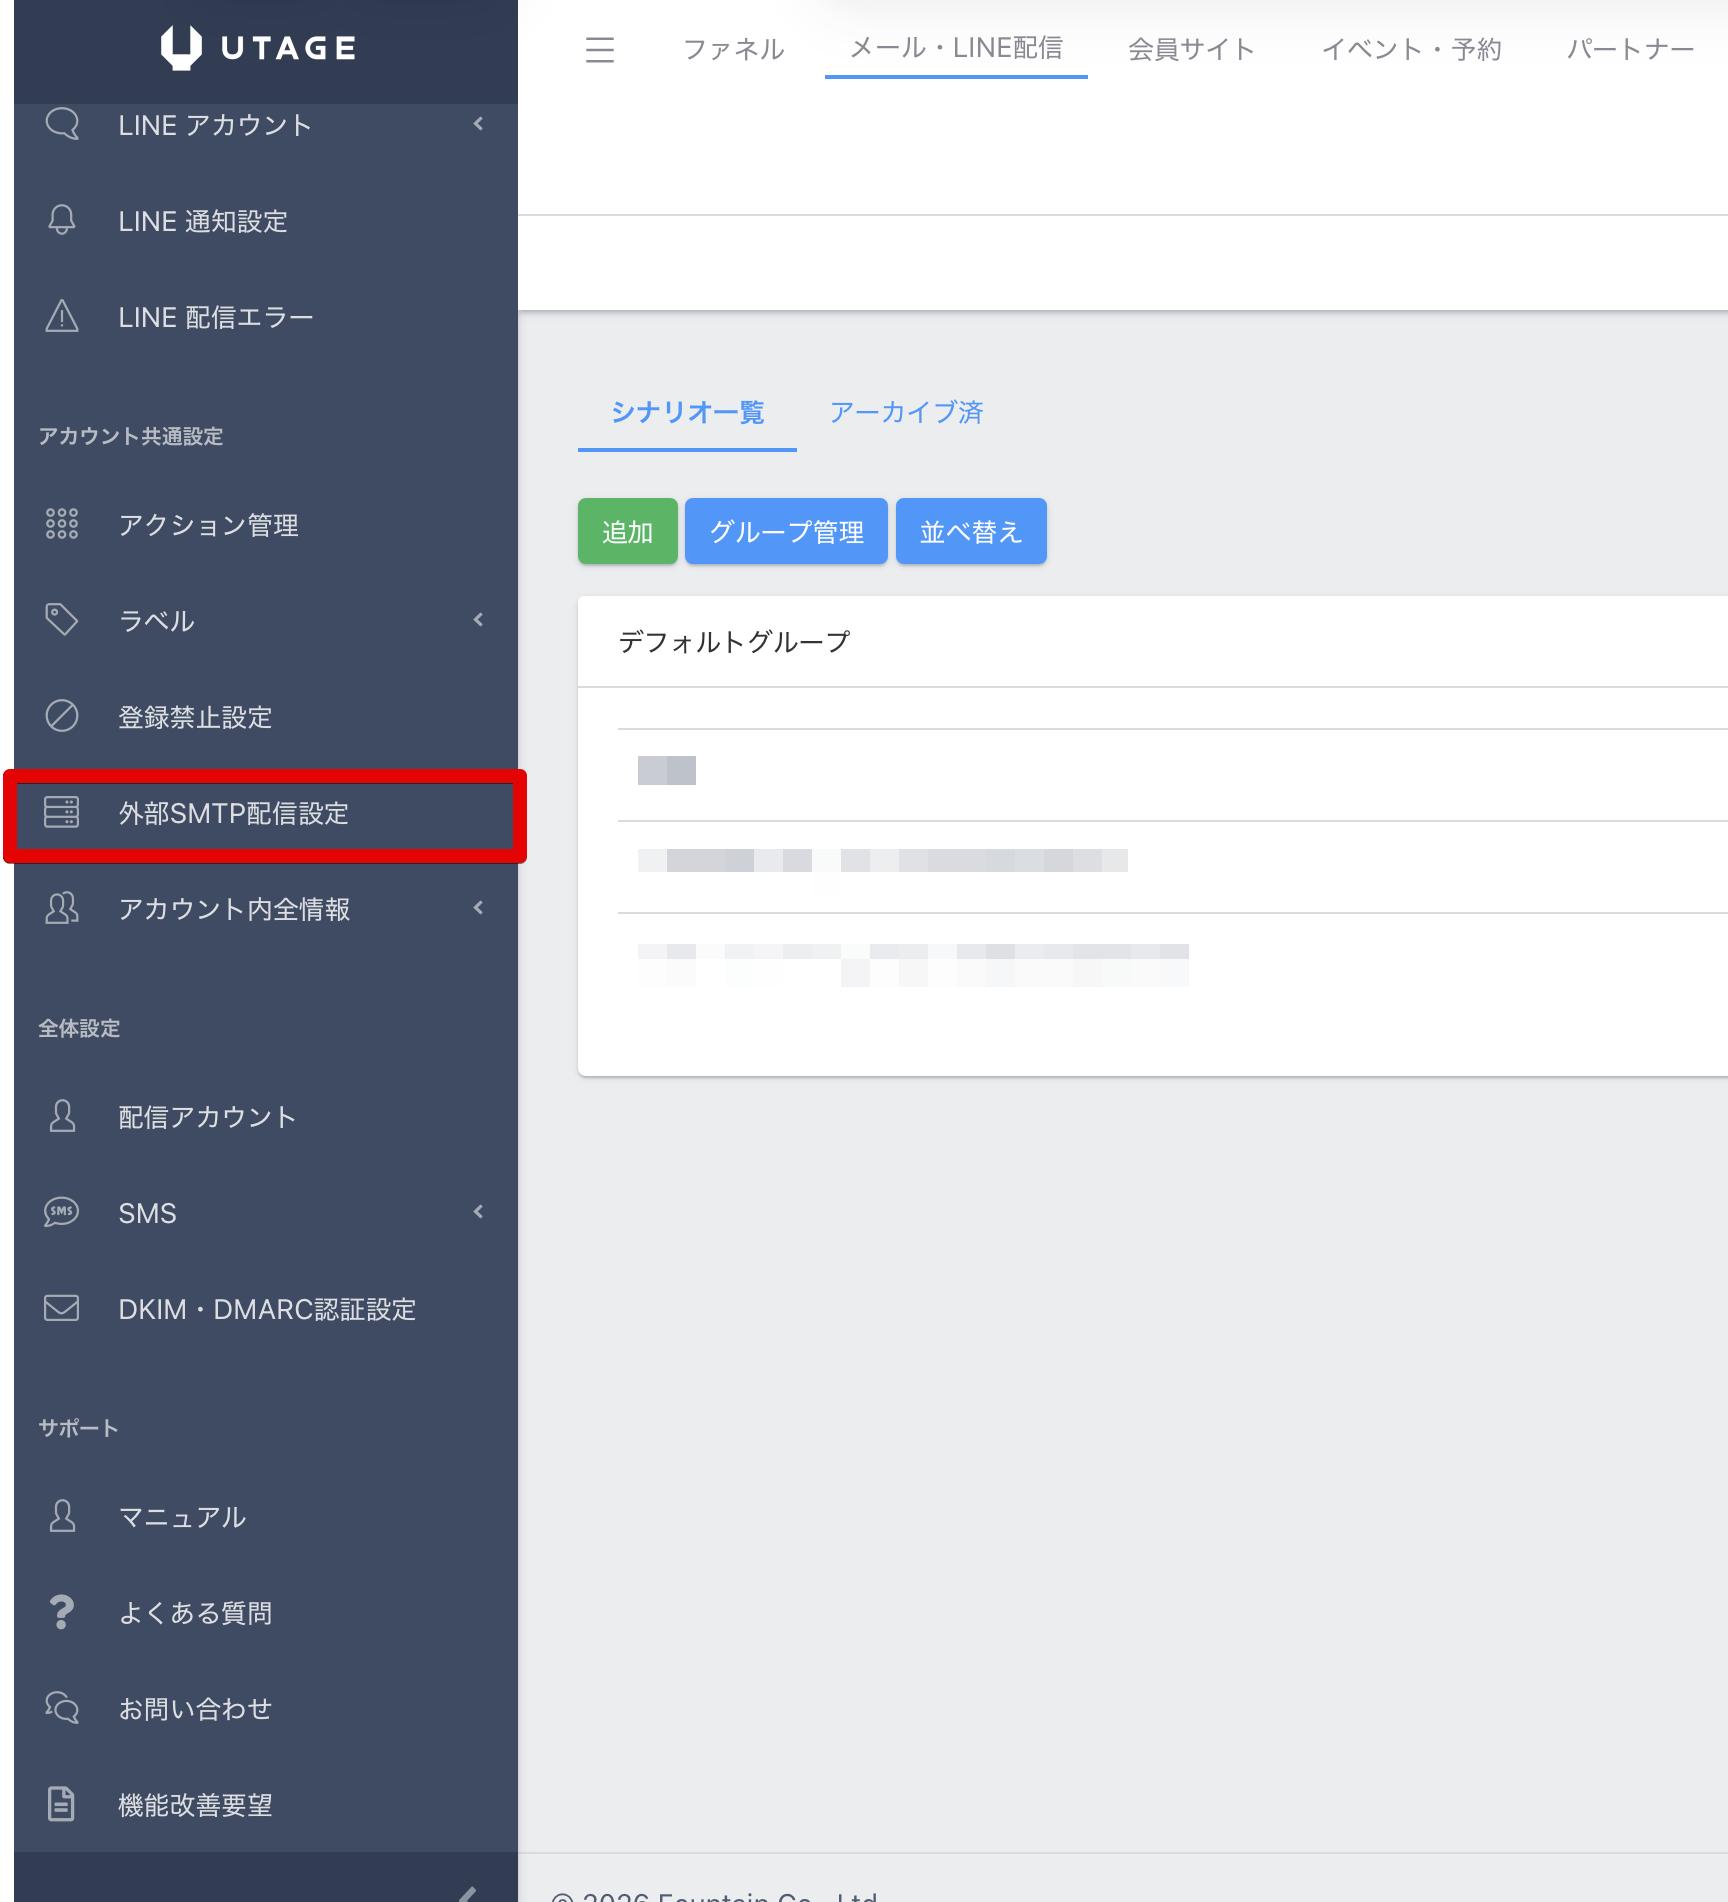1728x1902 pixels.
Task: Click the グループ管理 button
Action: pos(786,531)
